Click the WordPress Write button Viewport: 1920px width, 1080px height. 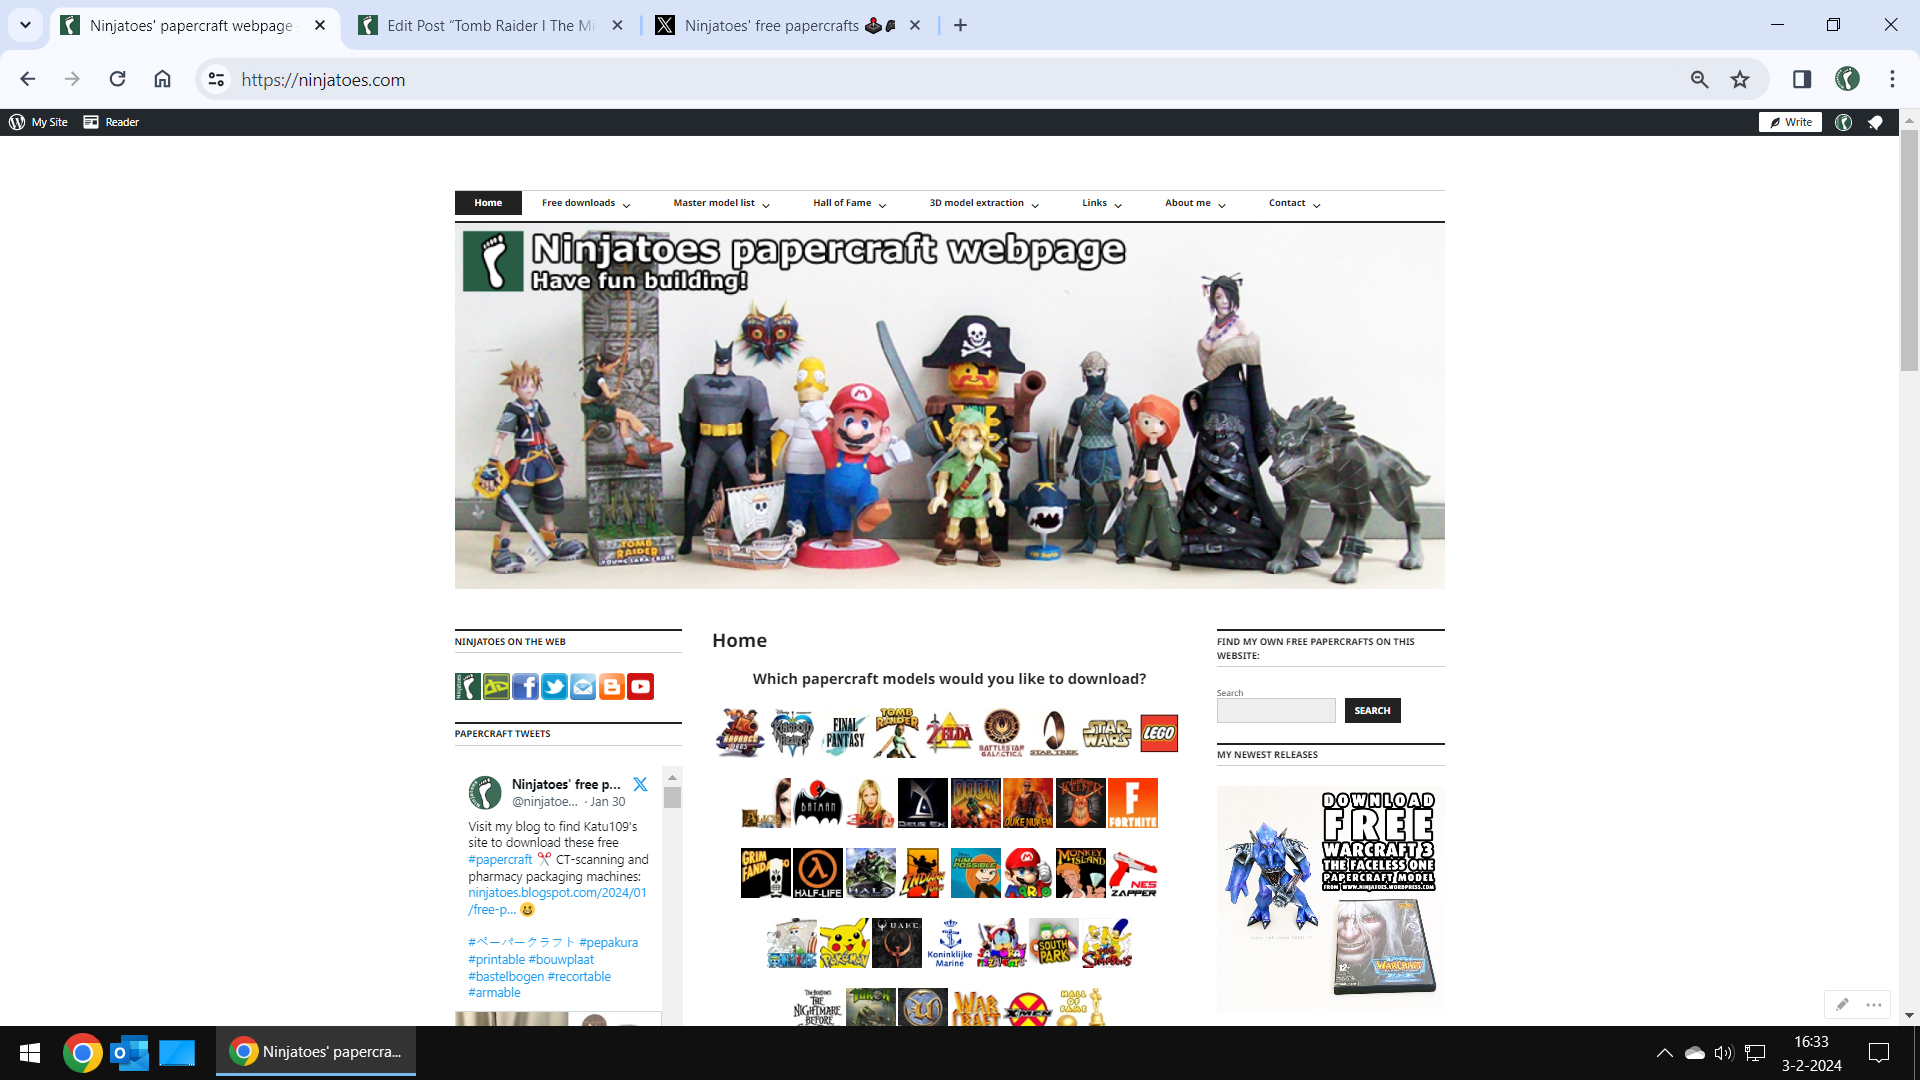pyautogui.click(x=1790, y=122)
